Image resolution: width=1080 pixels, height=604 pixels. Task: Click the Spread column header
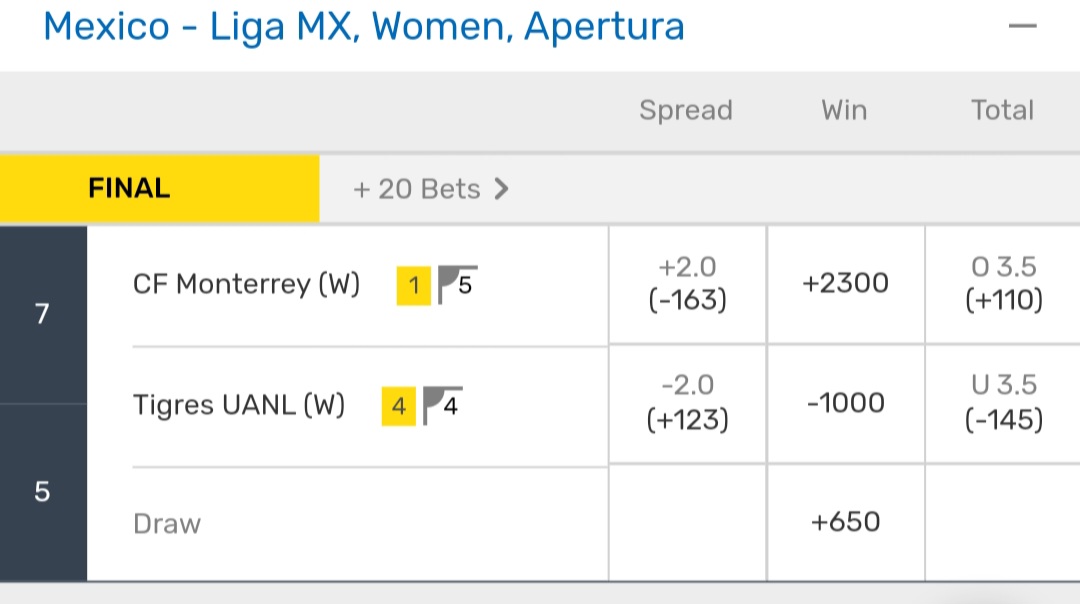click(x=686, y=110)
